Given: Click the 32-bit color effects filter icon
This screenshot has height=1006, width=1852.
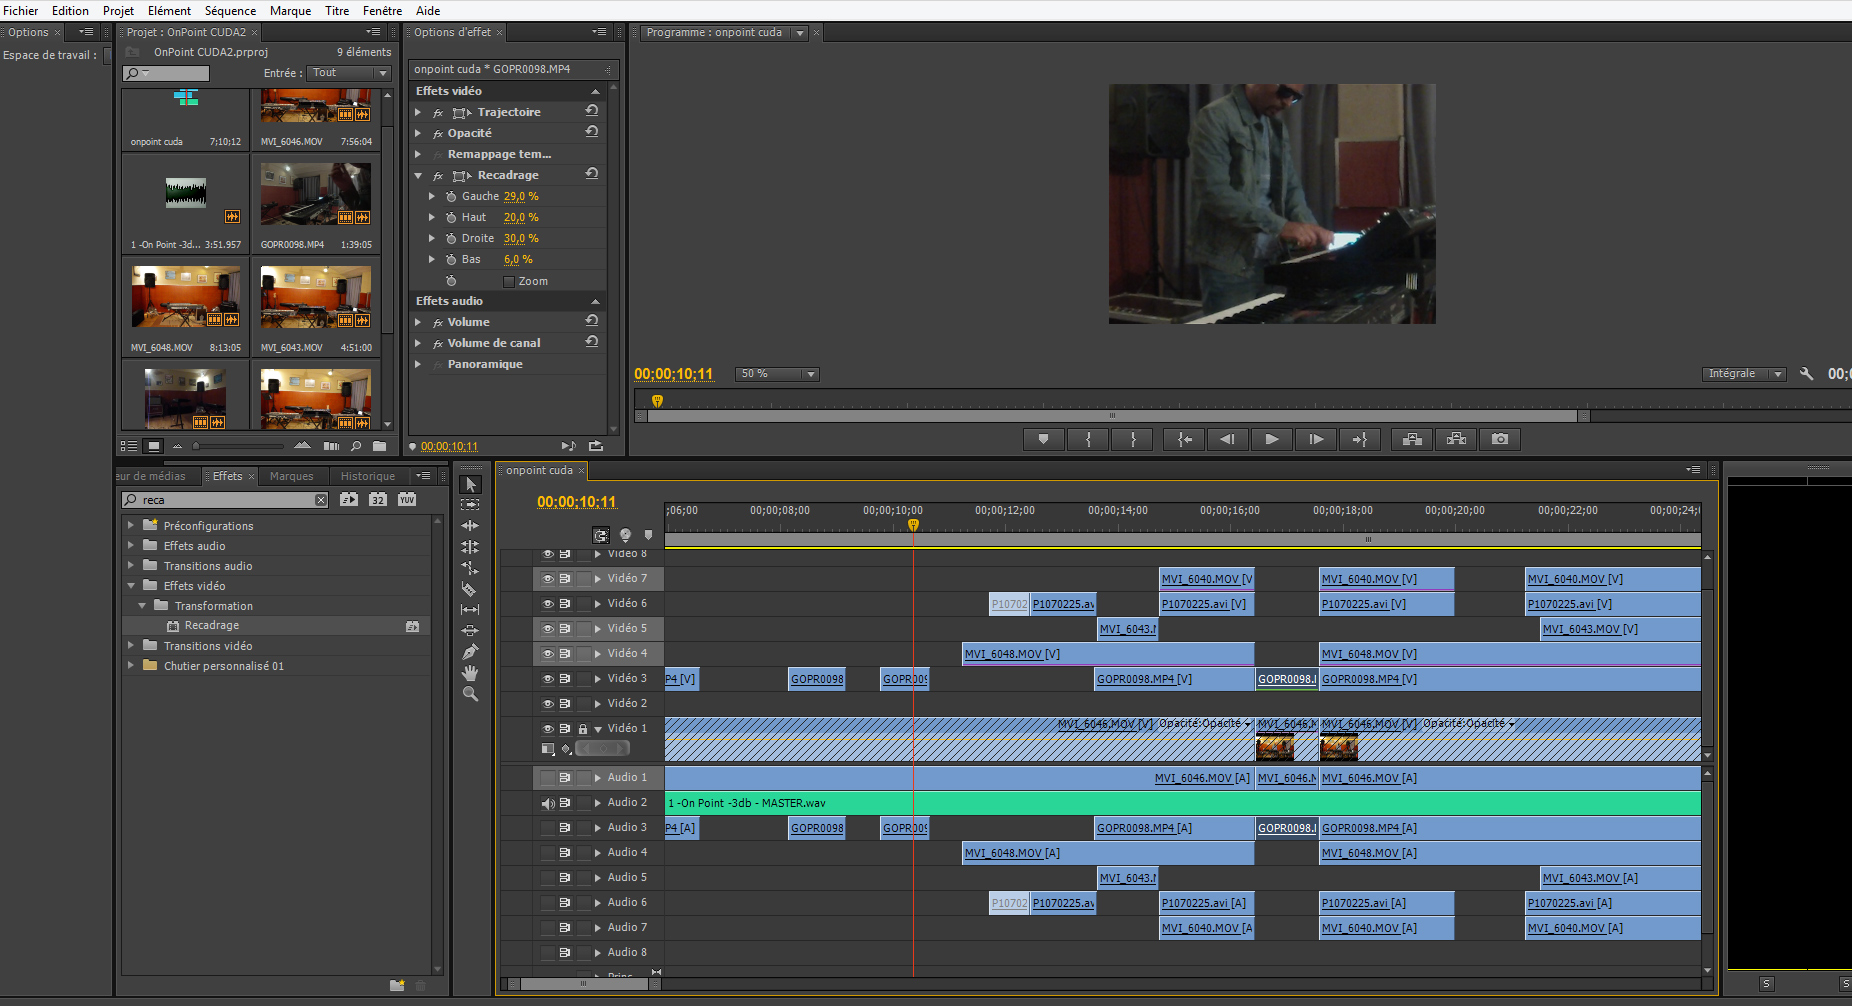Looking at the screenshot, I should (378, 500).
